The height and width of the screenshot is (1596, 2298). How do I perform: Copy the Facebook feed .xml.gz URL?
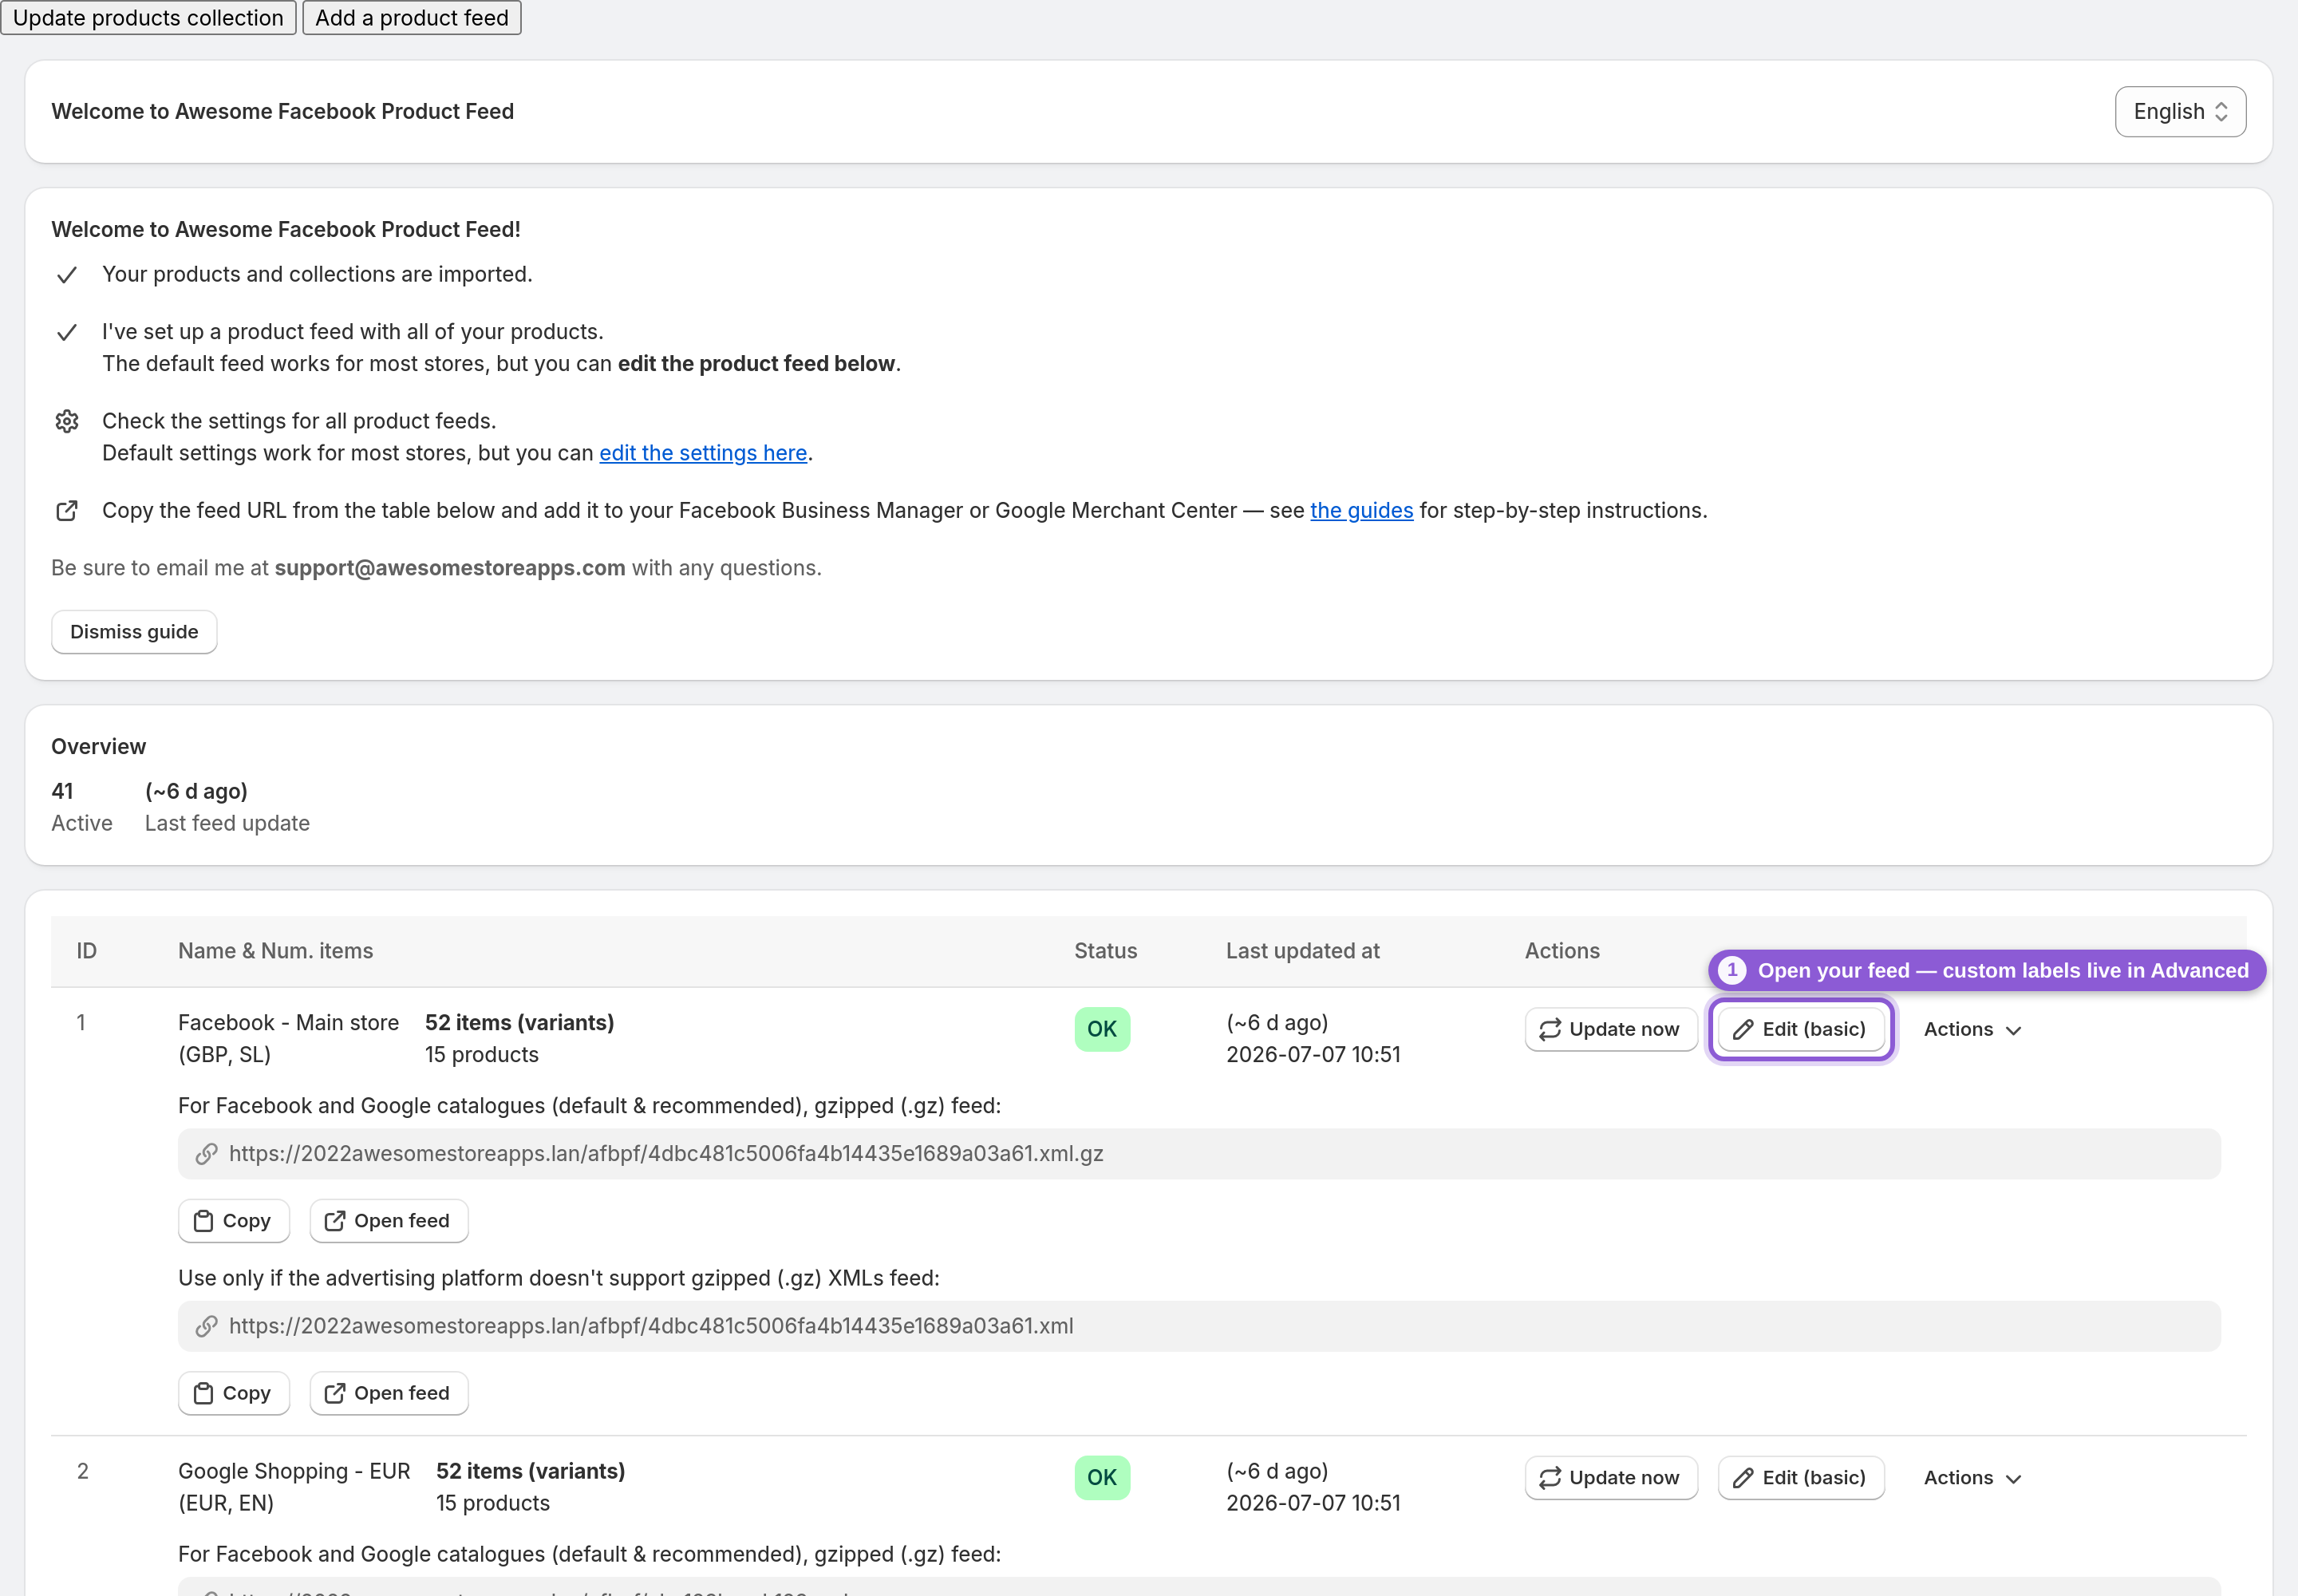234,1221
